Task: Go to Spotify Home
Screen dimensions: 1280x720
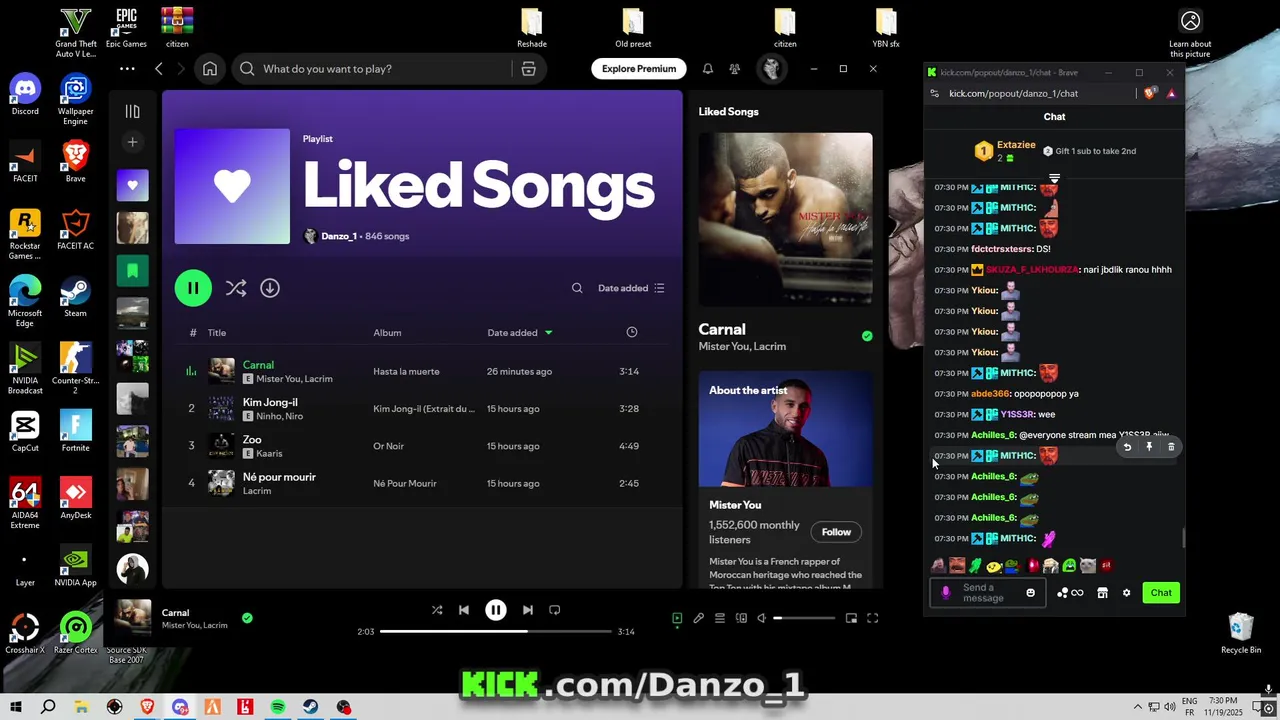Action: [210, 69]
